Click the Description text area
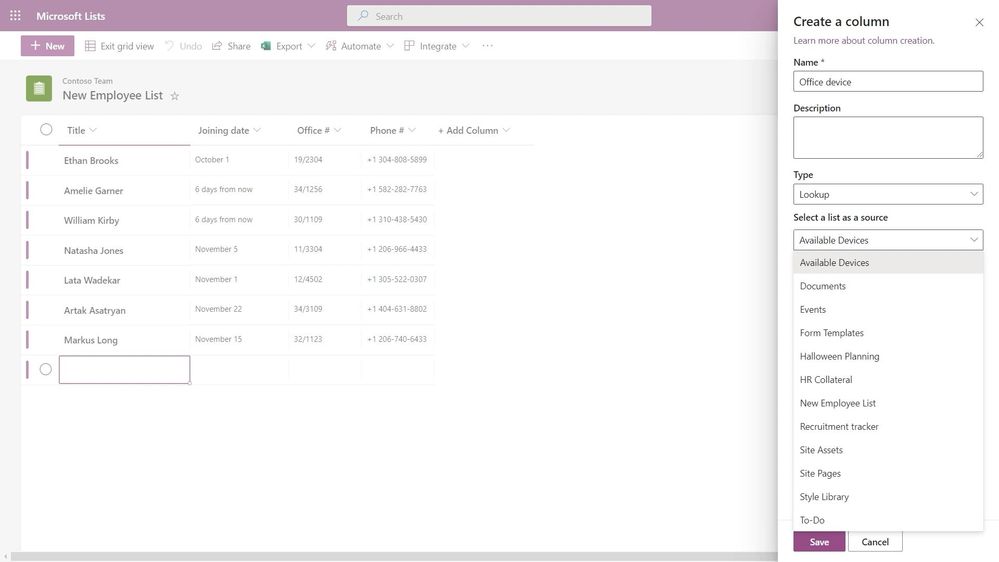 click(888, 138)
